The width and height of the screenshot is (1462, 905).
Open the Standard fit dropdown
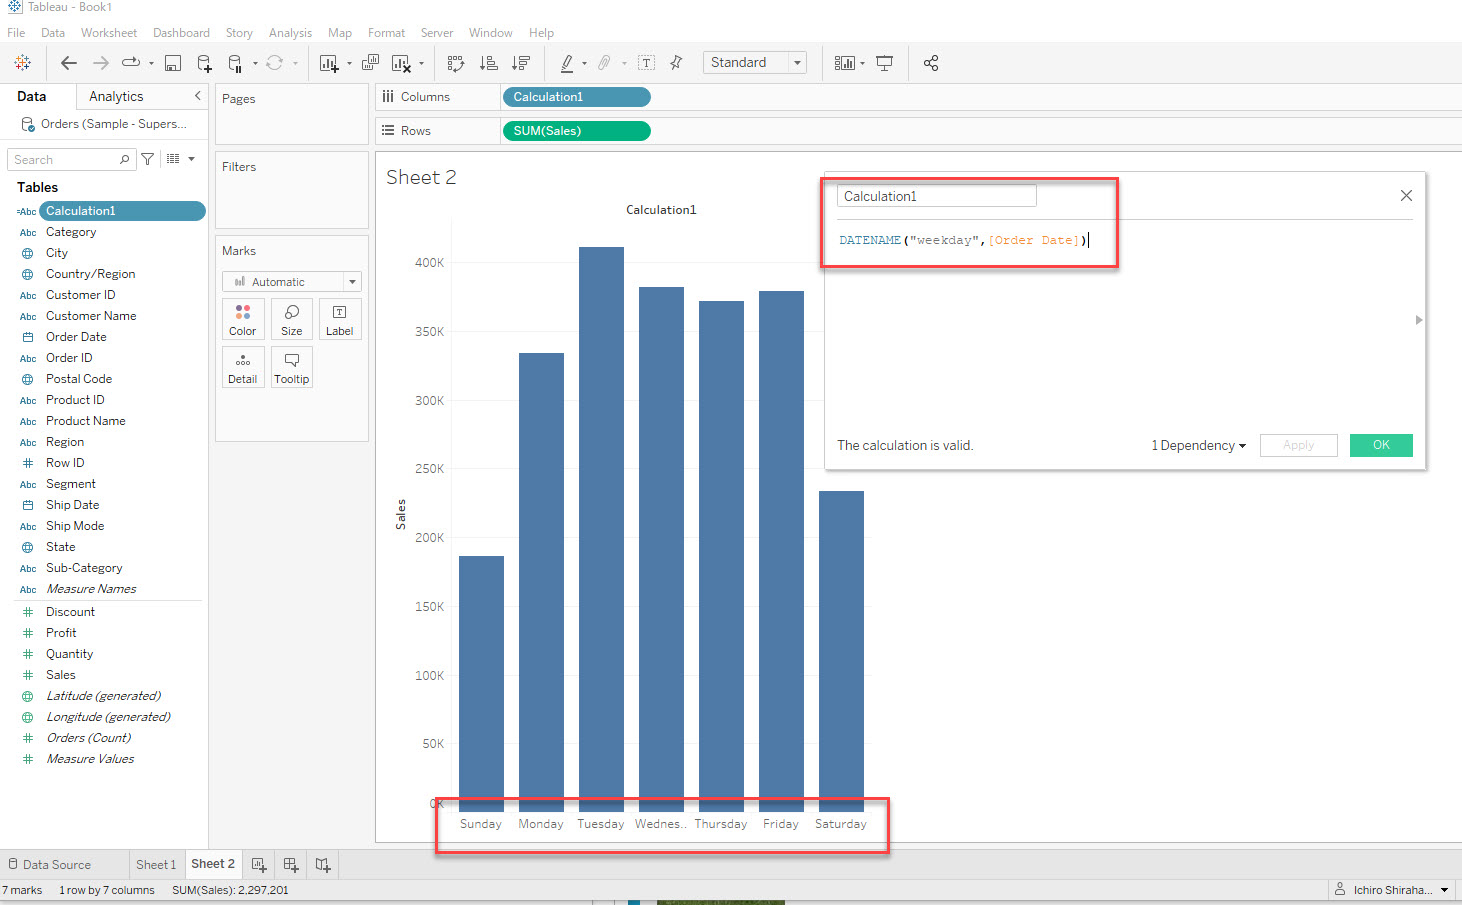[755, 63]
